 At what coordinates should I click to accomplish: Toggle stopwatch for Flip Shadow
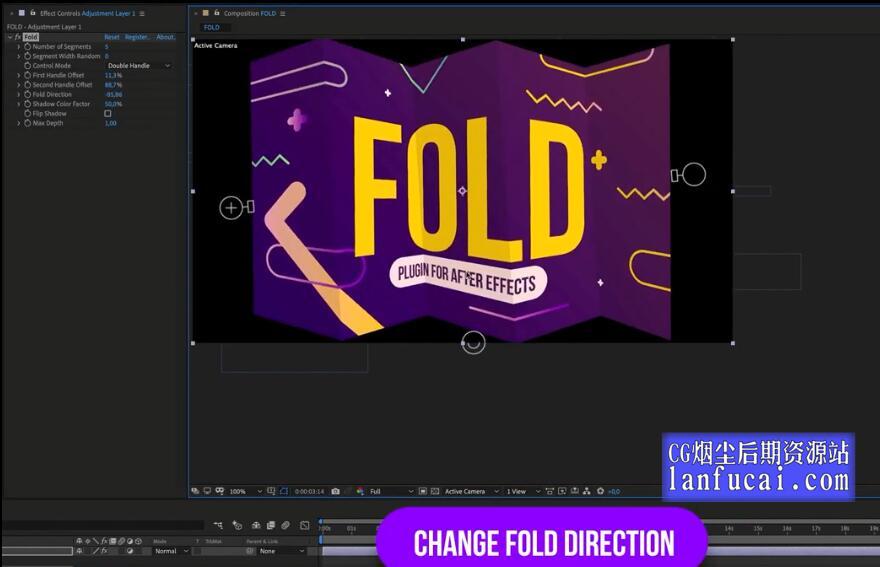[x=28, y=113]
